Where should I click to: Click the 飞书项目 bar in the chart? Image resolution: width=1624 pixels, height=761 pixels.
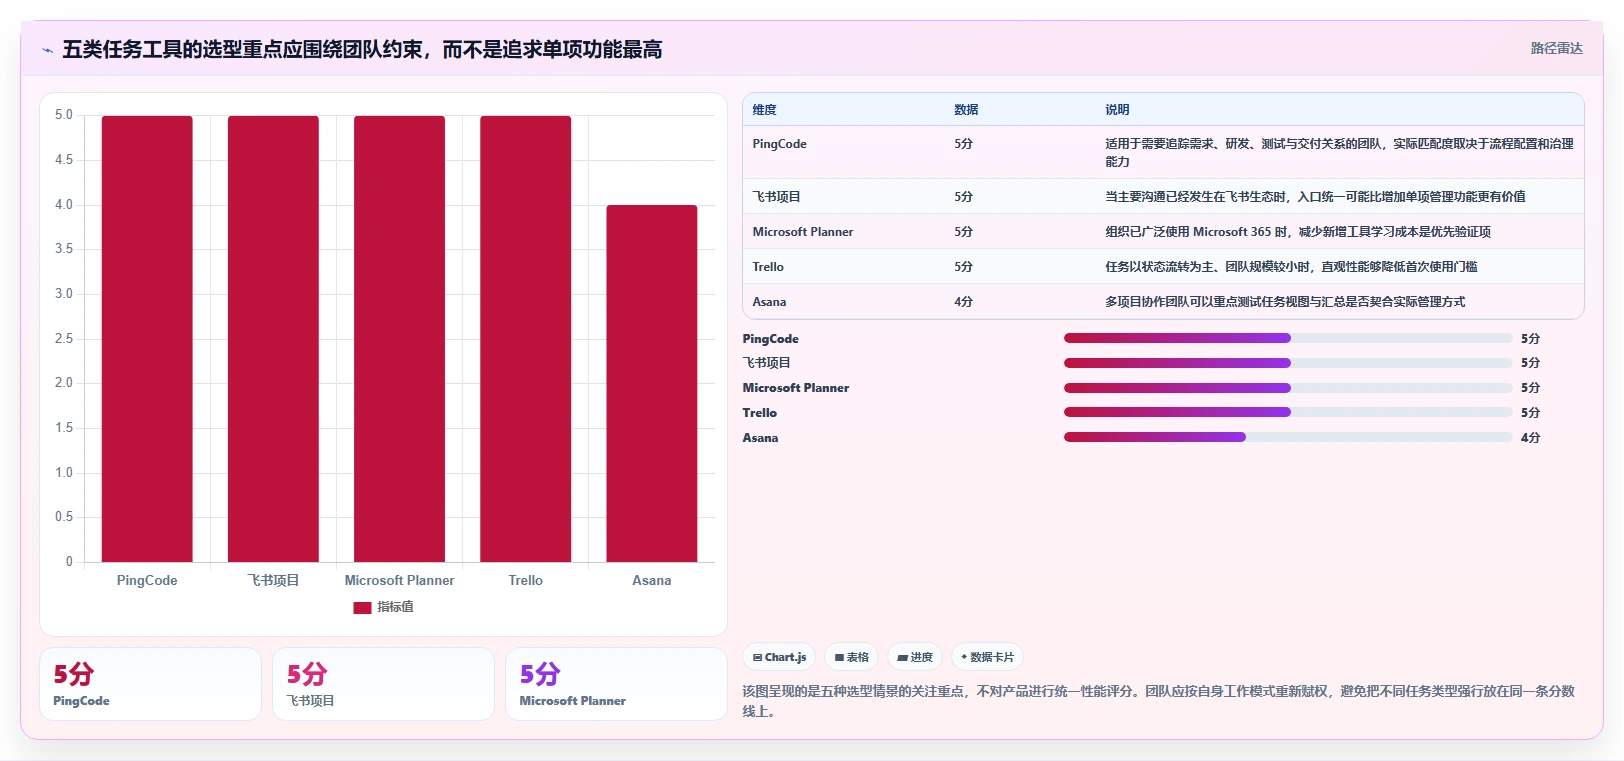click(273, 339)
